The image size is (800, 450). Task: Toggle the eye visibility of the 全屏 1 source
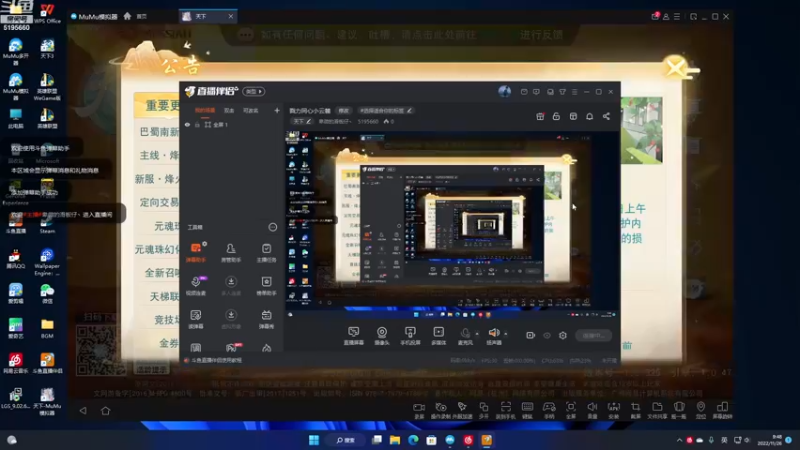[x=187, y=124]
